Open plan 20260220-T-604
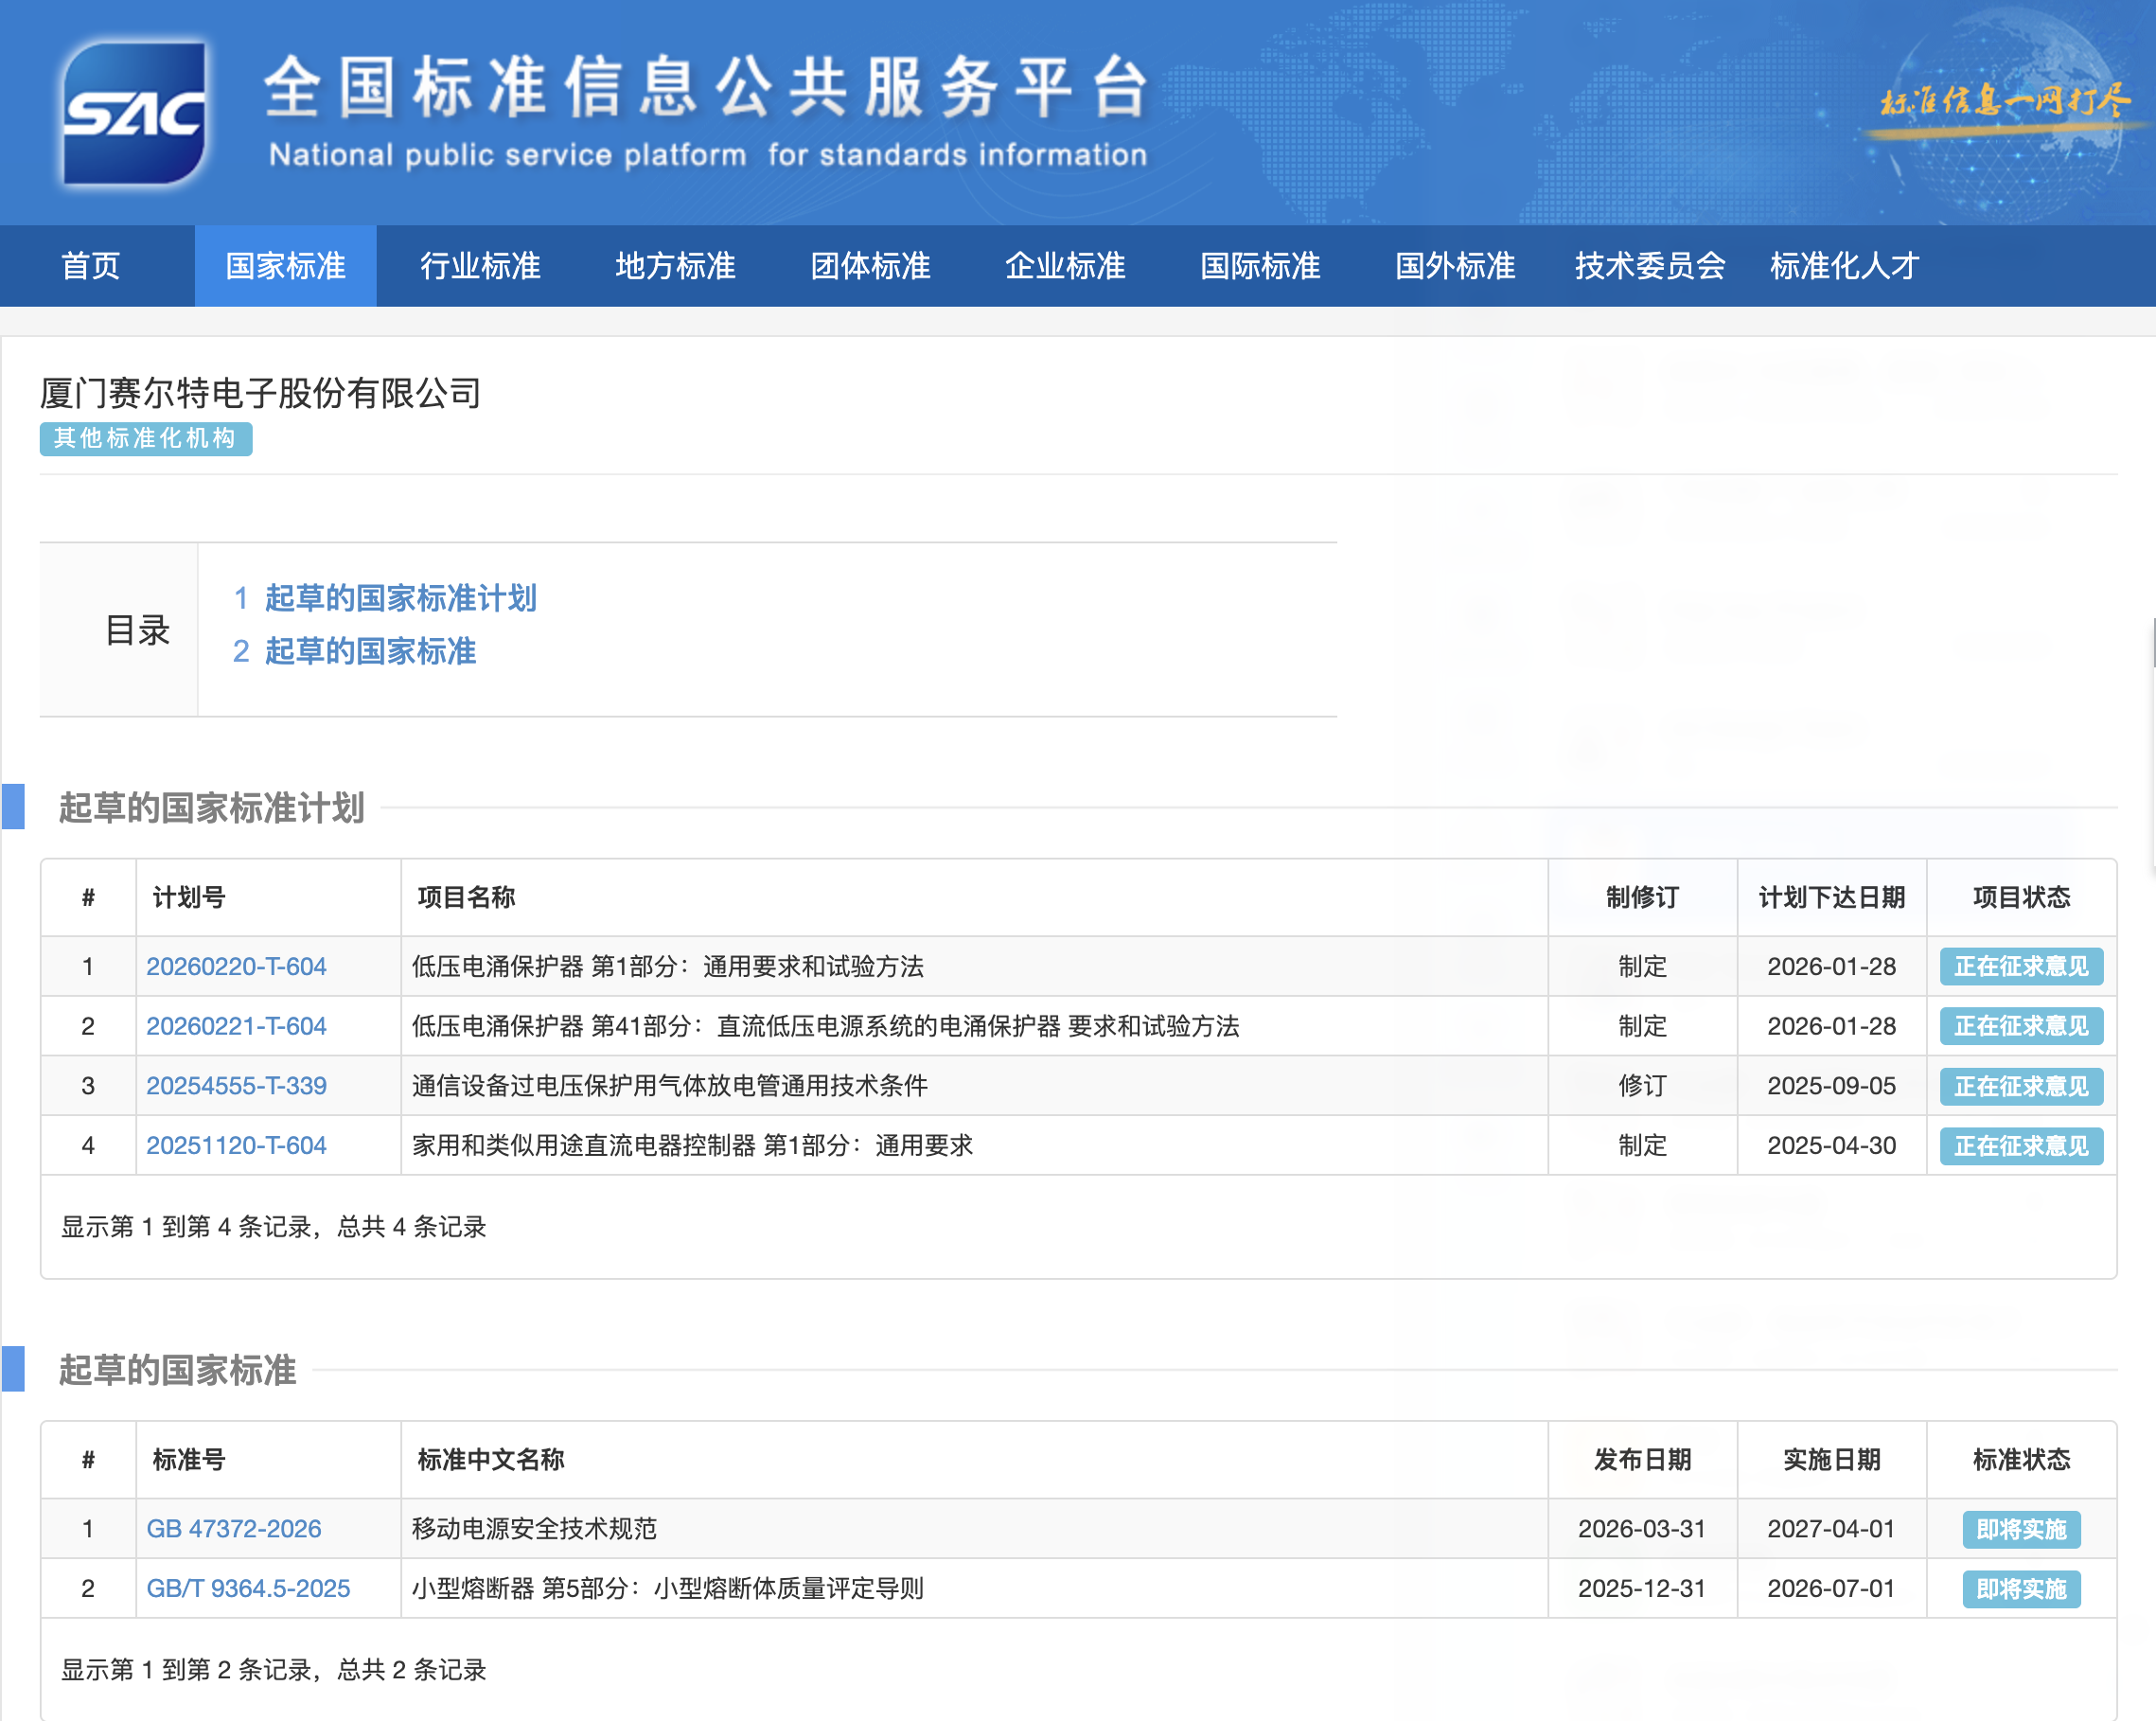This screenshot has width=2156, height=1721. coord(236,966)
